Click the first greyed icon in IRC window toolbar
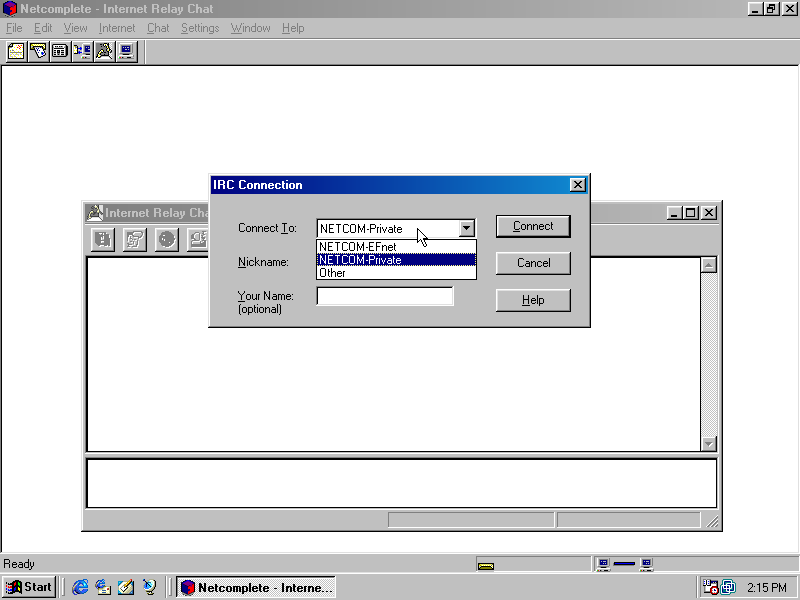The height and width of the screenshot is (600, 800). click(x=103, y=239)
